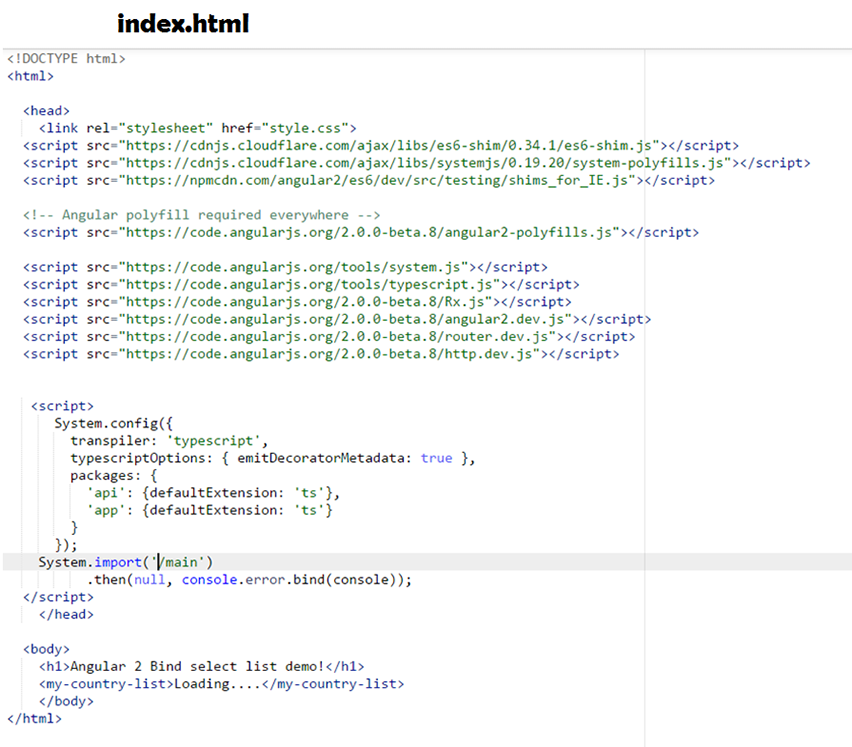Click the shims_for_IE.js script line

click(x=369, y=180)
